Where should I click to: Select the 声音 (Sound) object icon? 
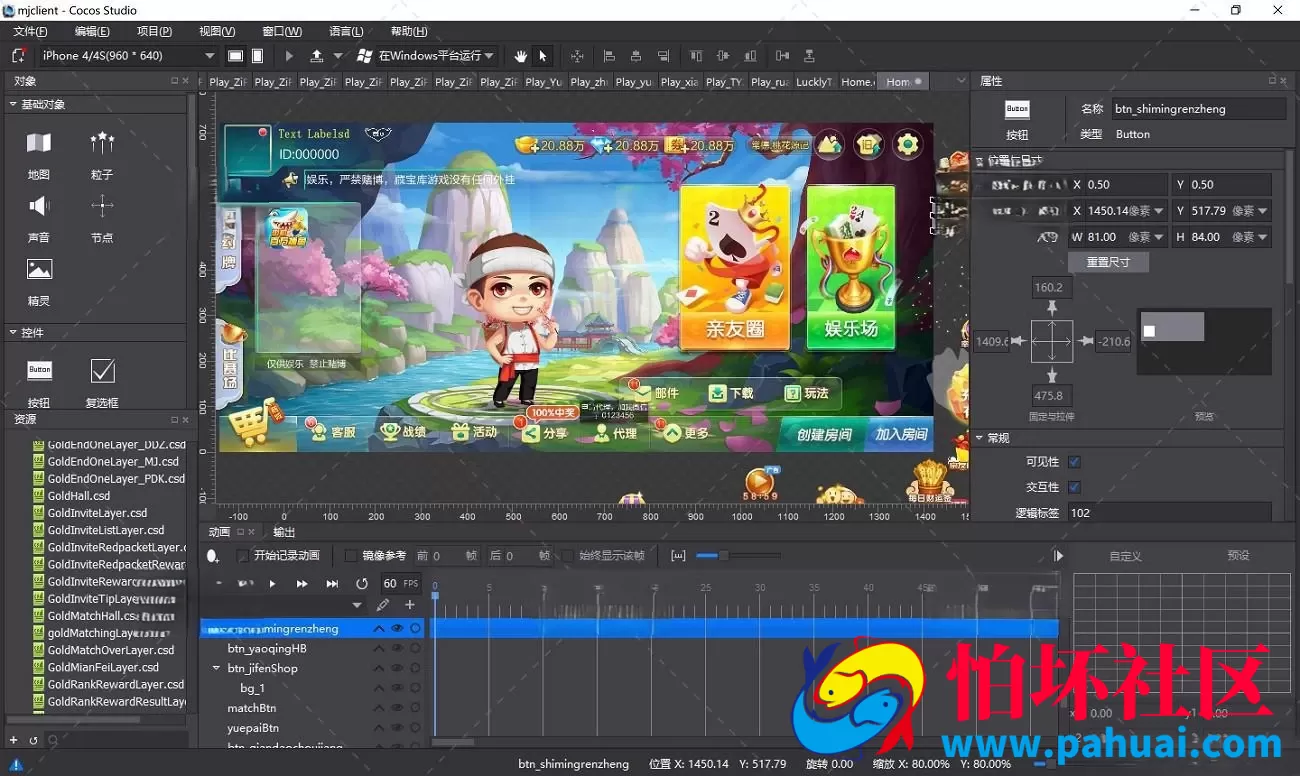(x=39, y=206)
